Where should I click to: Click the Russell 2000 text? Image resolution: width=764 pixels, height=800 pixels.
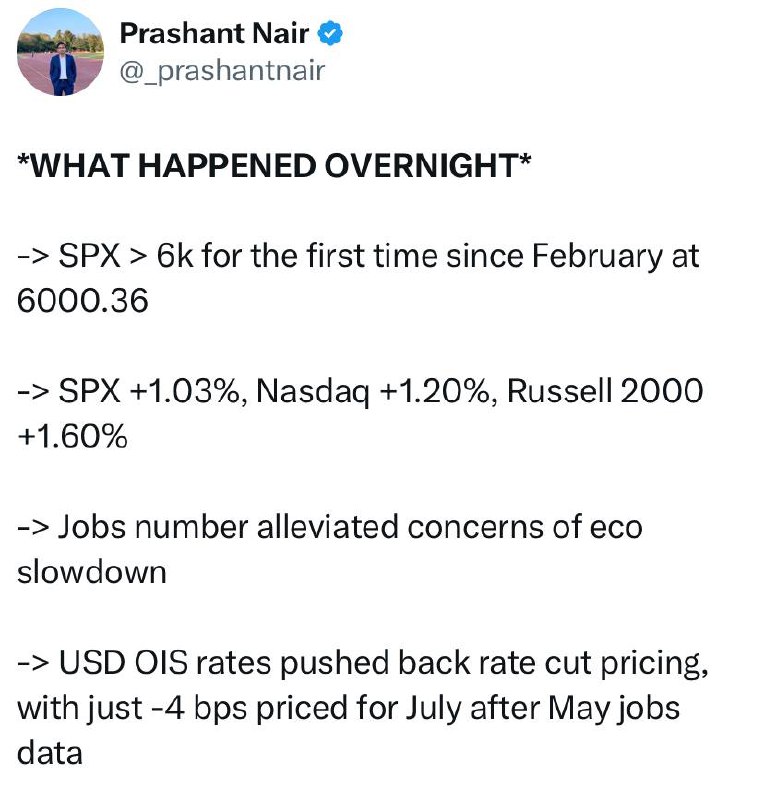[605, 391]
